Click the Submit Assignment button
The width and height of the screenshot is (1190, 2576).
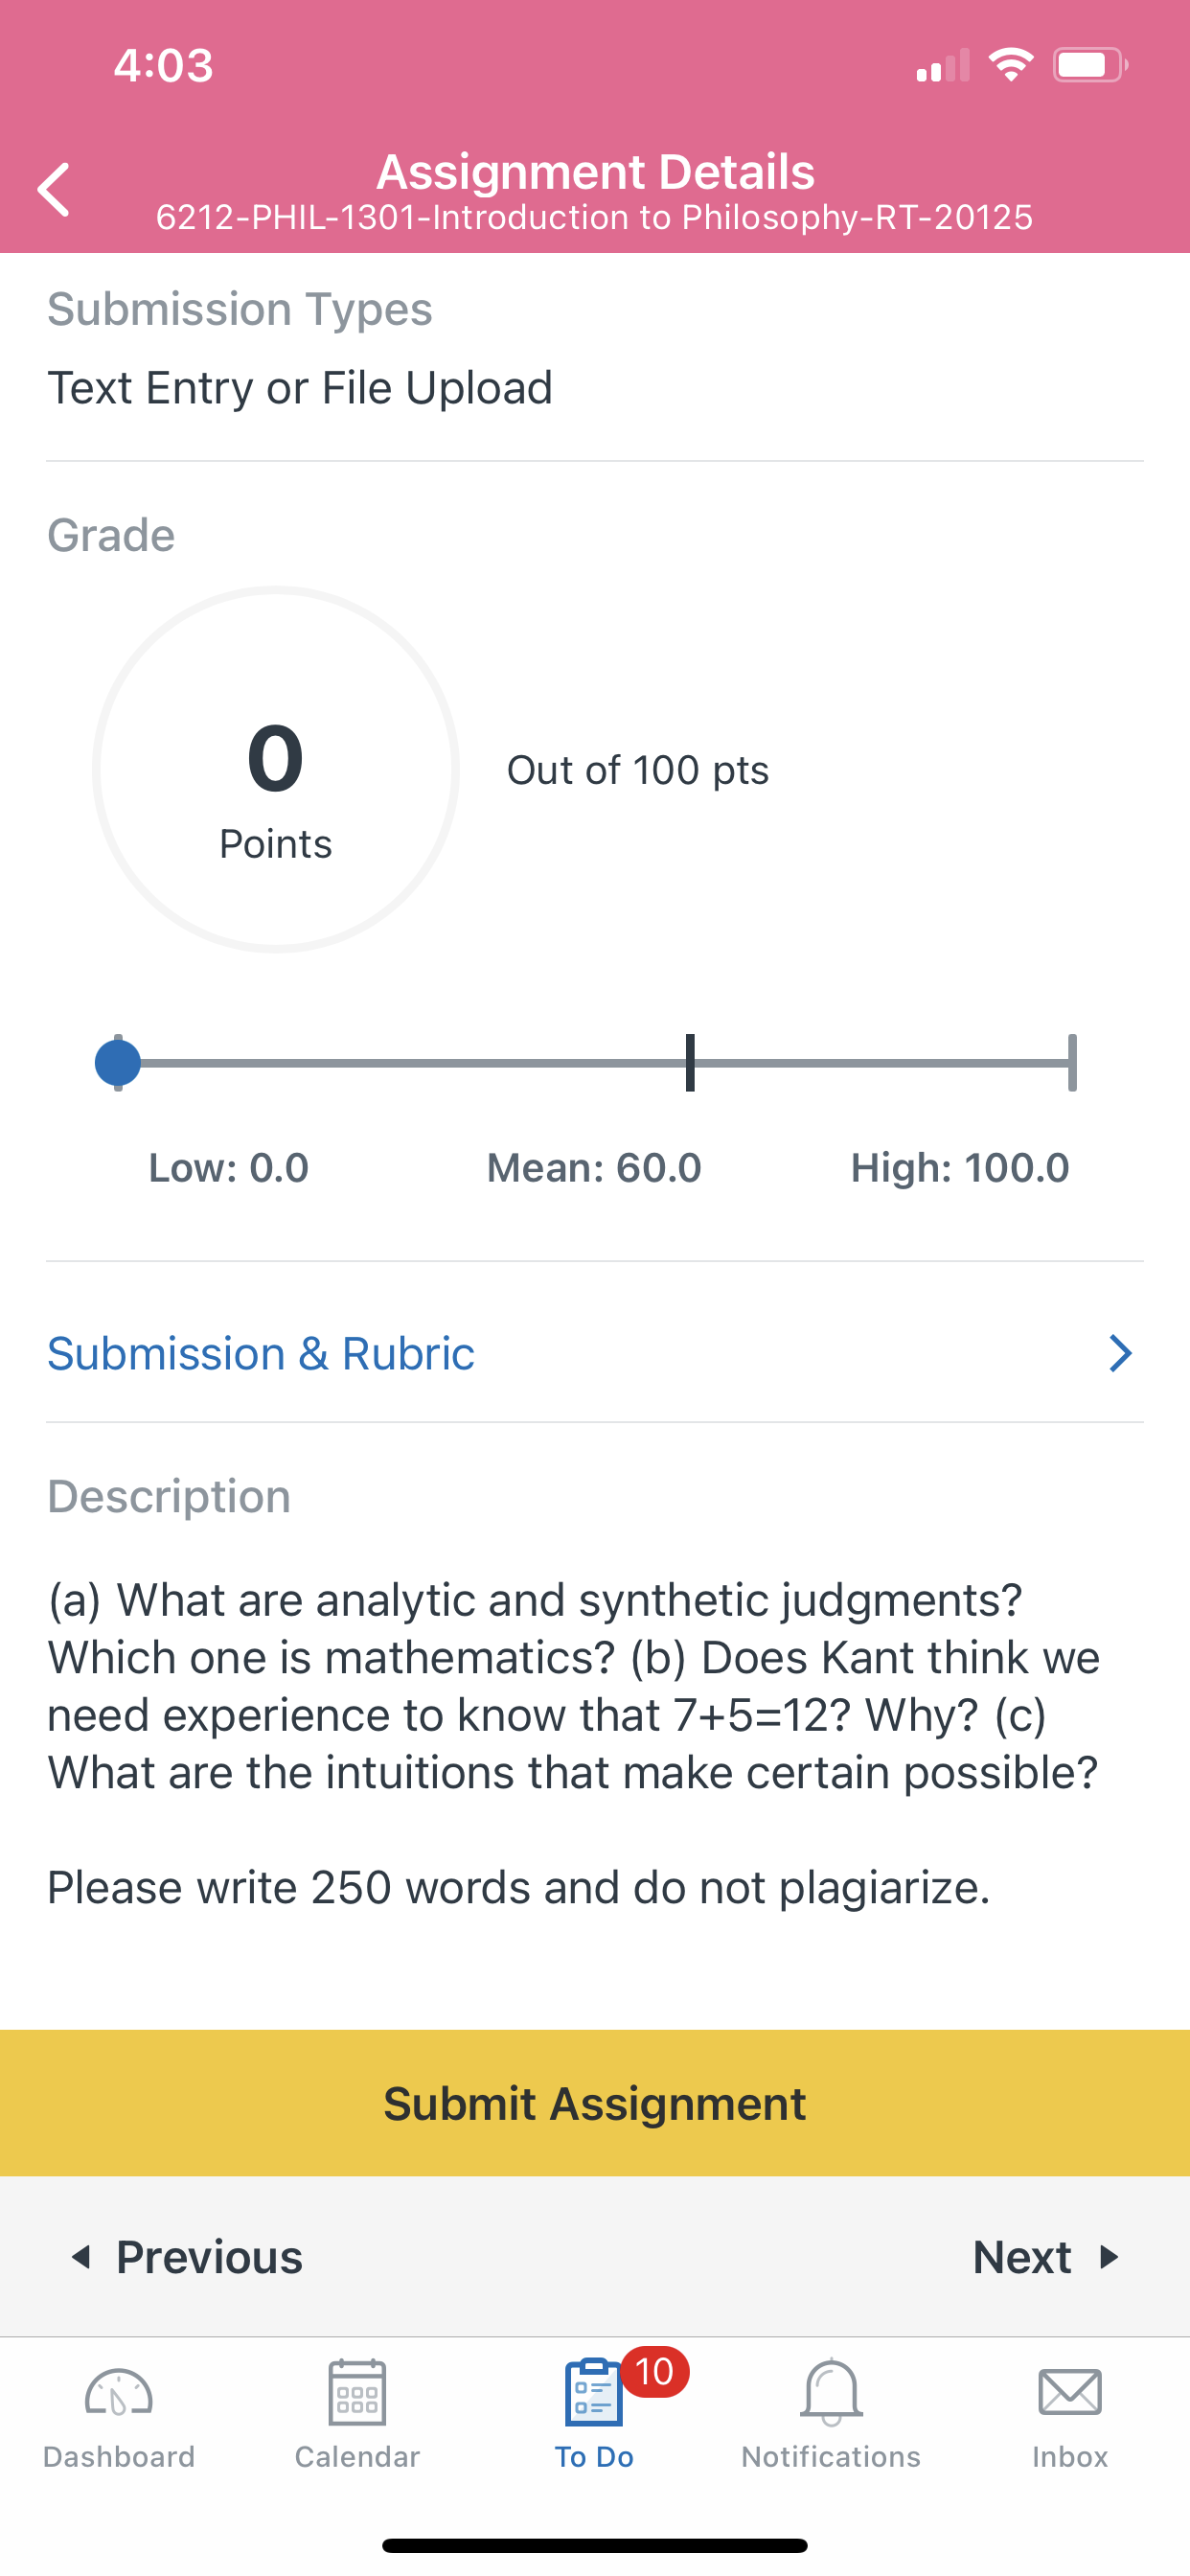(x=595, y=2103)
